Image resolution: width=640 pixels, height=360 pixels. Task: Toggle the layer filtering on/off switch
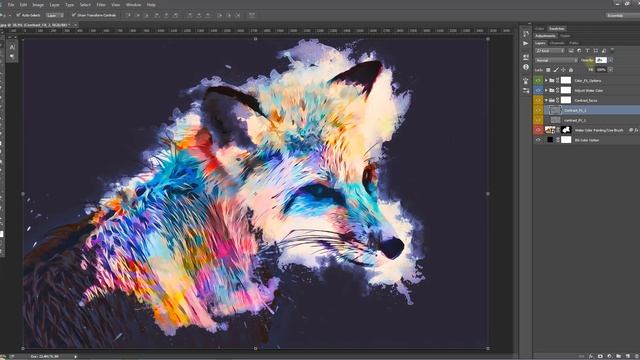(612, 51)
